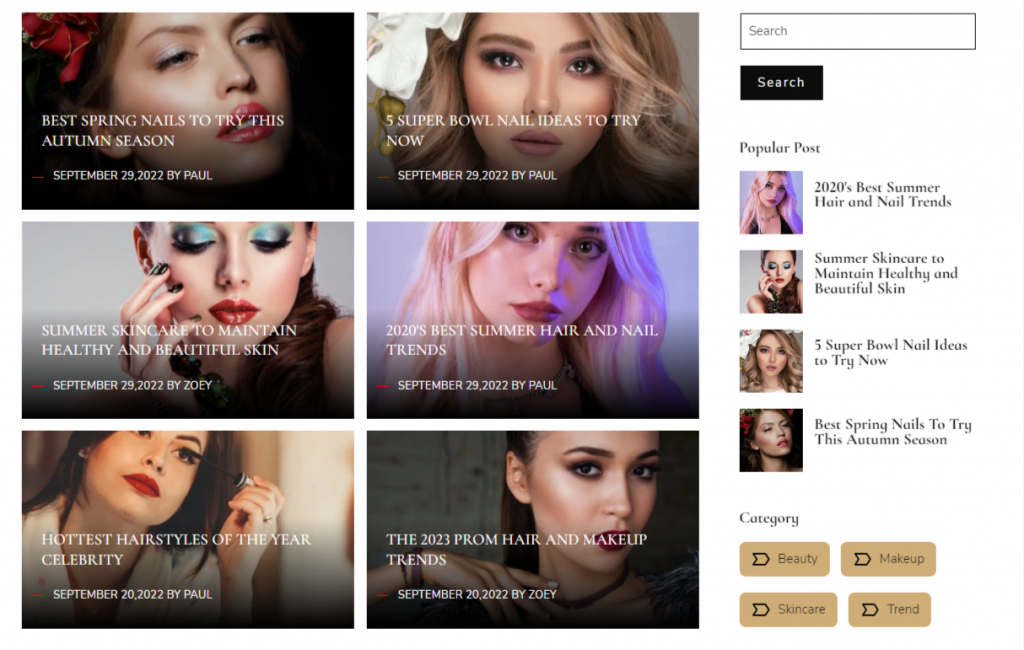Open "Summer Skincare To Maintain Healthy And Beautiful Skin"

pos(168,340)
